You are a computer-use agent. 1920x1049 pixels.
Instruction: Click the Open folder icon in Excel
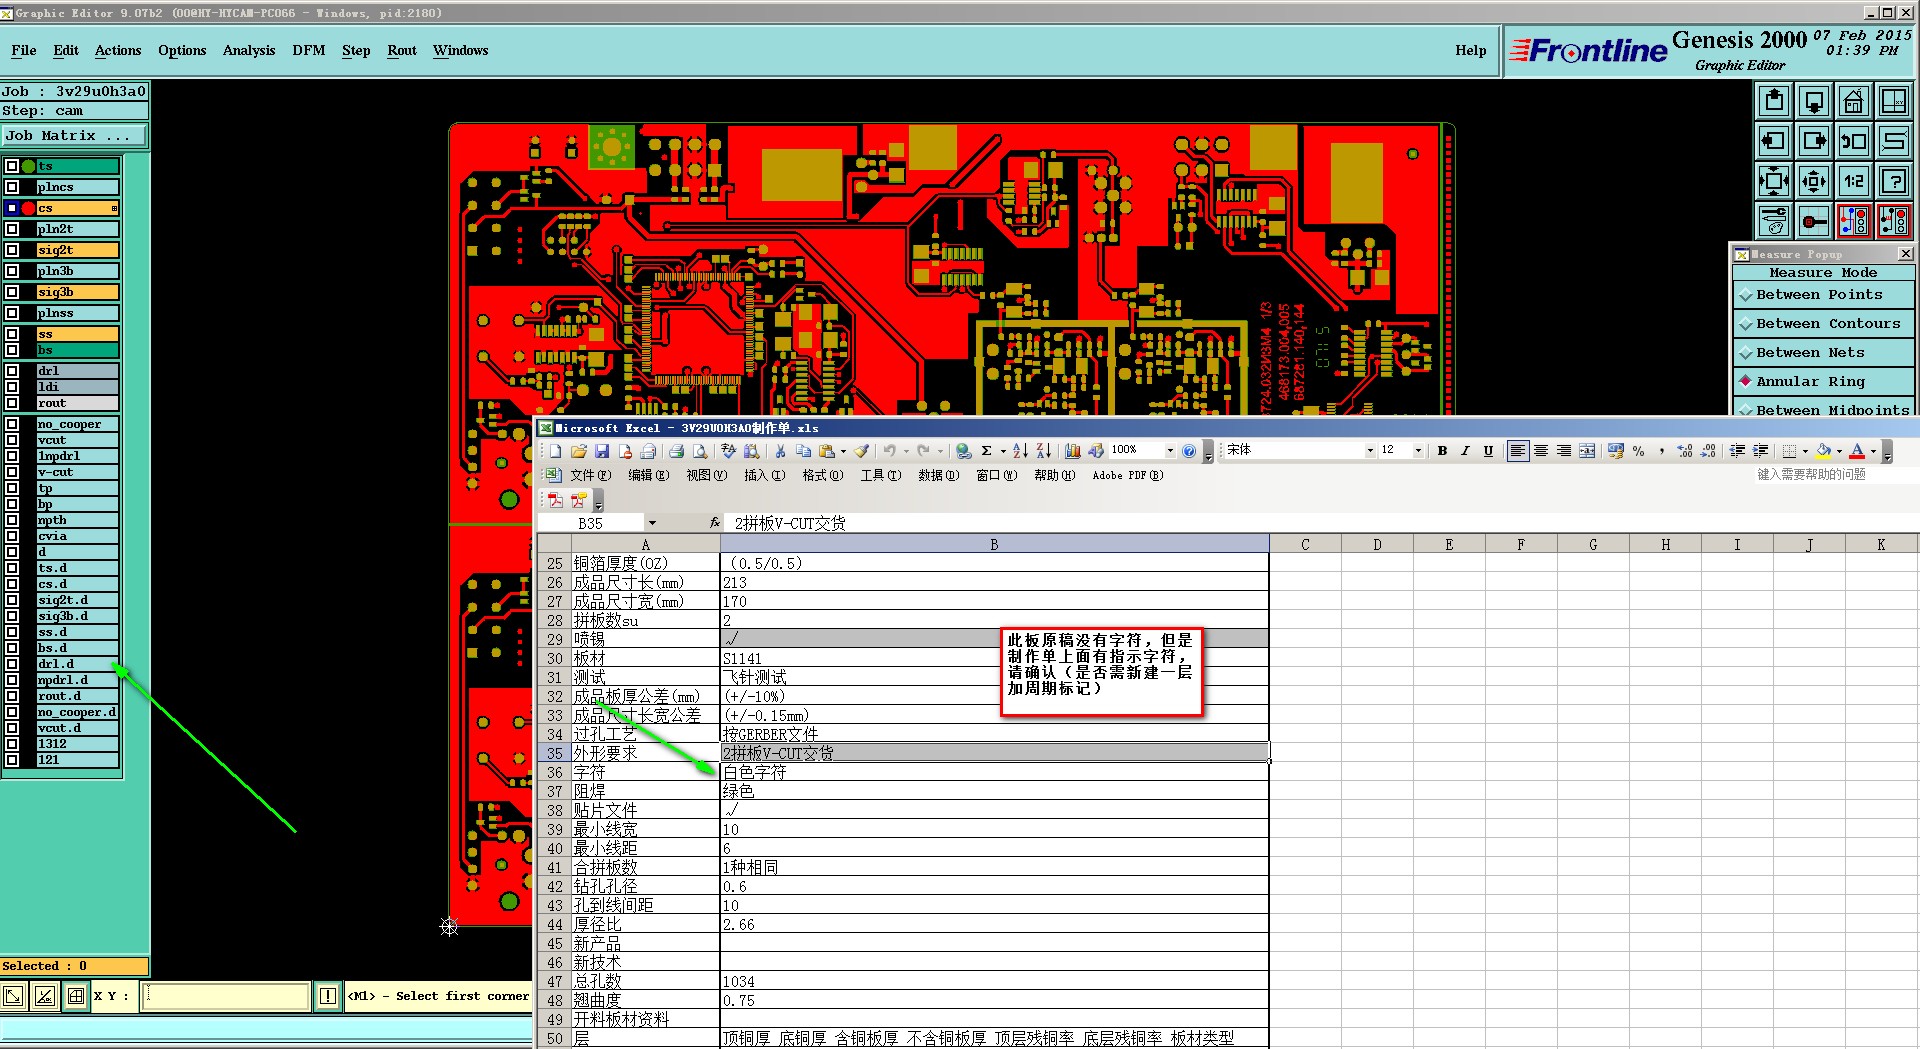point(579,451)
